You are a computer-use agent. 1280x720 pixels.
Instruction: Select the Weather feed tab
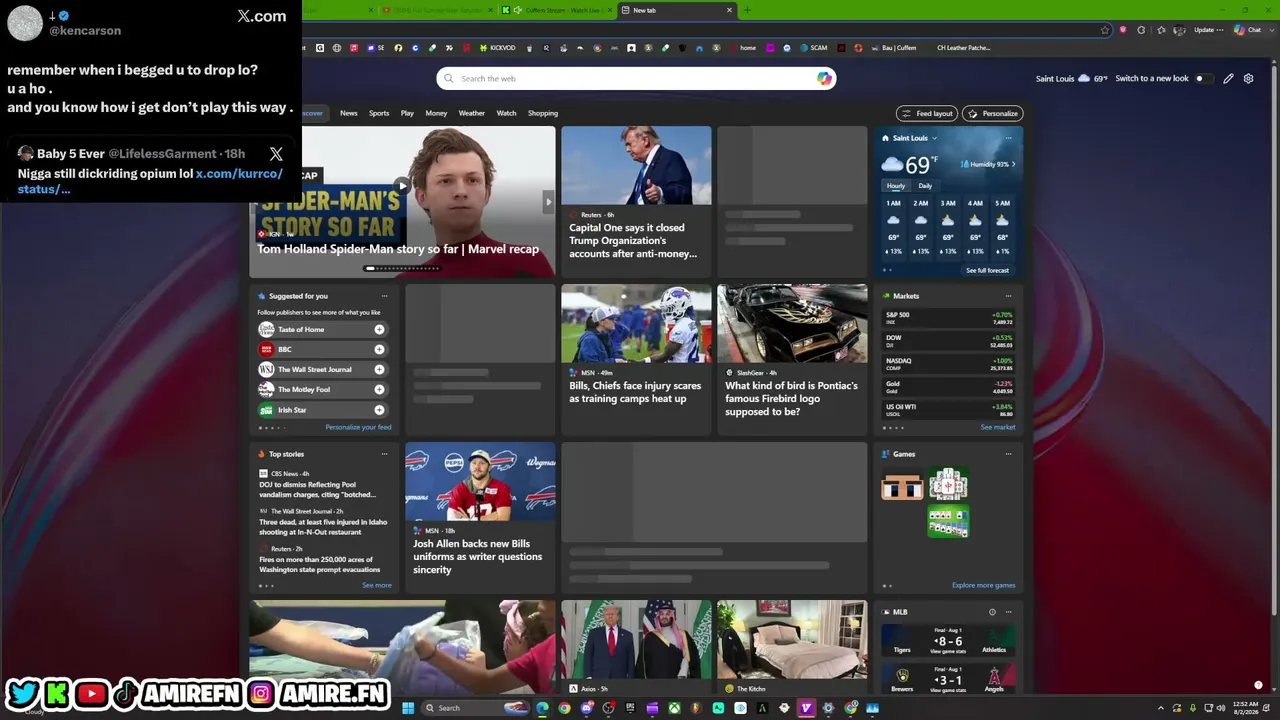click(x=472, y=113)
